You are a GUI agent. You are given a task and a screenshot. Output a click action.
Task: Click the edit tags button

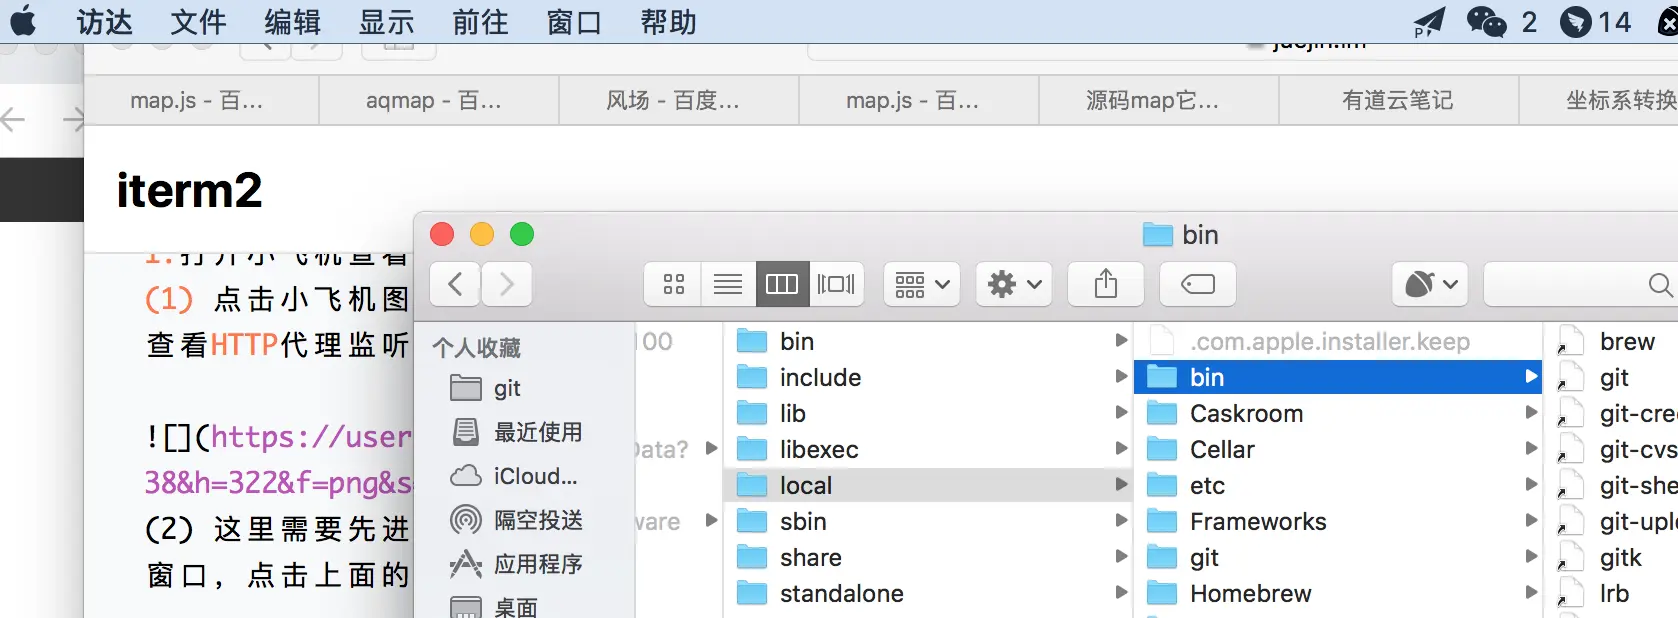[1198, 285]
